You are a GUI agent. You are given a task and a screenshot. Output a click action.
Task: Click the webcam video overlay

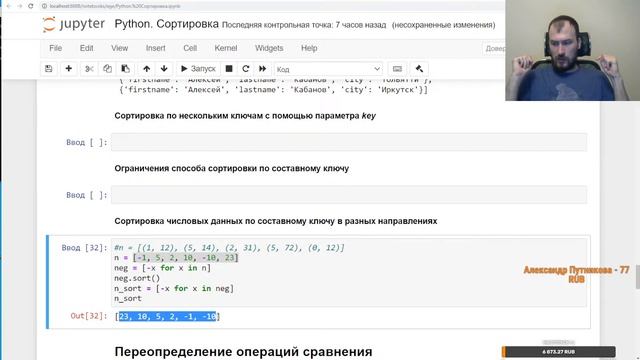point(572,50)
